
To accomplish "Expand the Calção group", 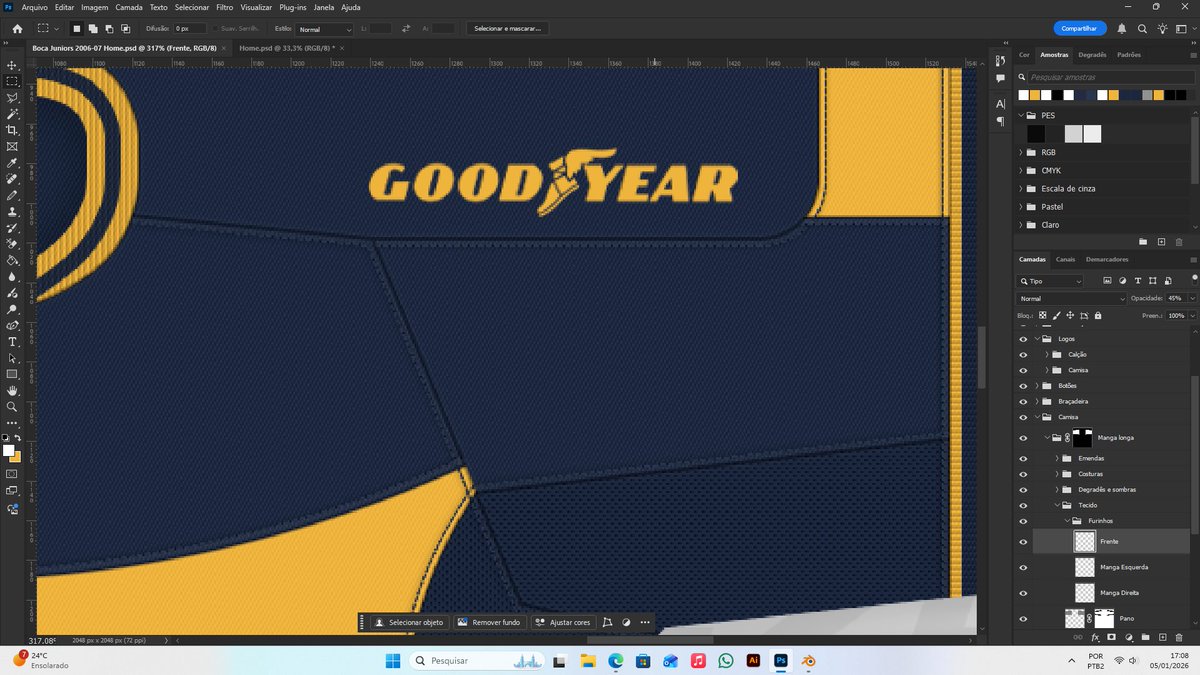I will [1047, 355].
